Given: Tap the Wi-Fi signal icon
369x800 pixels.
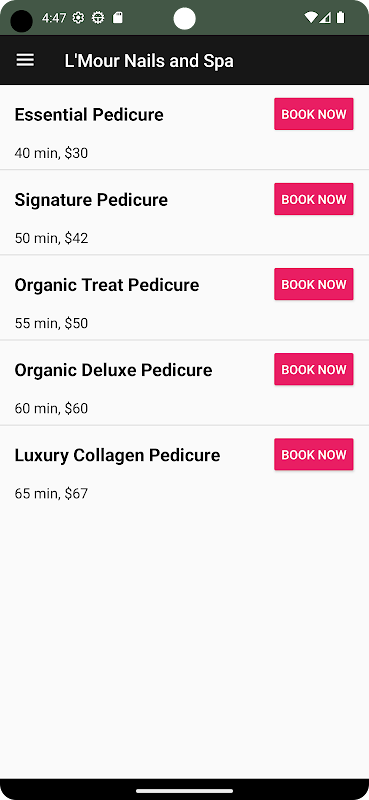Looking at the screenshot, I should tap(311, 18).
